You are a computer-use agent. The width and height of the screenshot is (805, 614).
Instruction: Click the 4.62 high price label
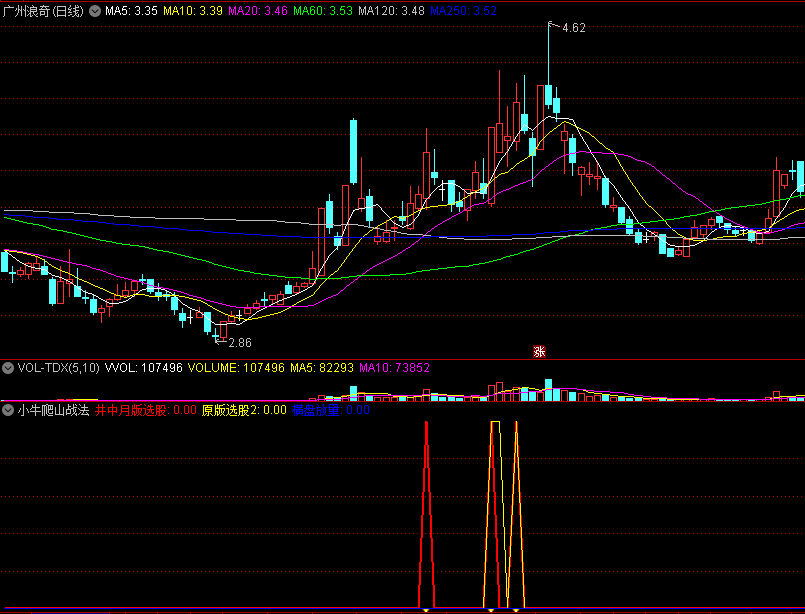point(574,28)
